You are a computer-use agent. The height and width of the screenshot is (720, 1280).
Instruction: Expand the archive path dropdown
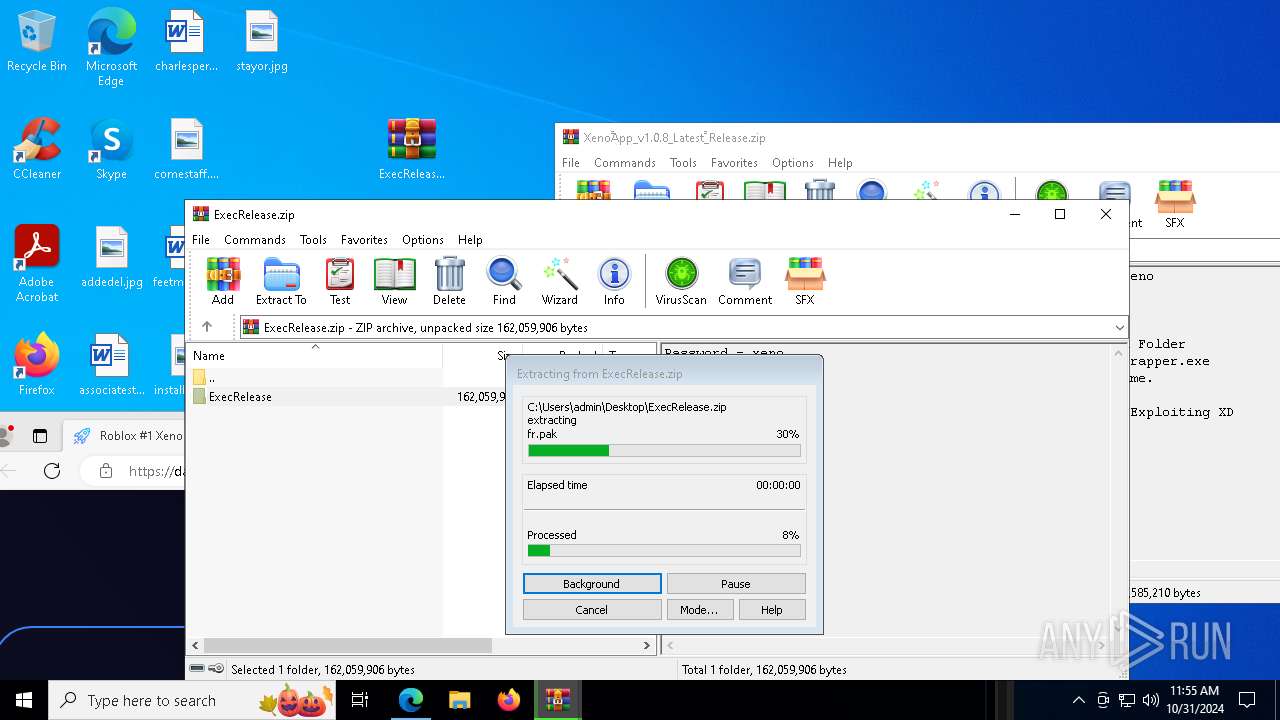click(1119, 327)
